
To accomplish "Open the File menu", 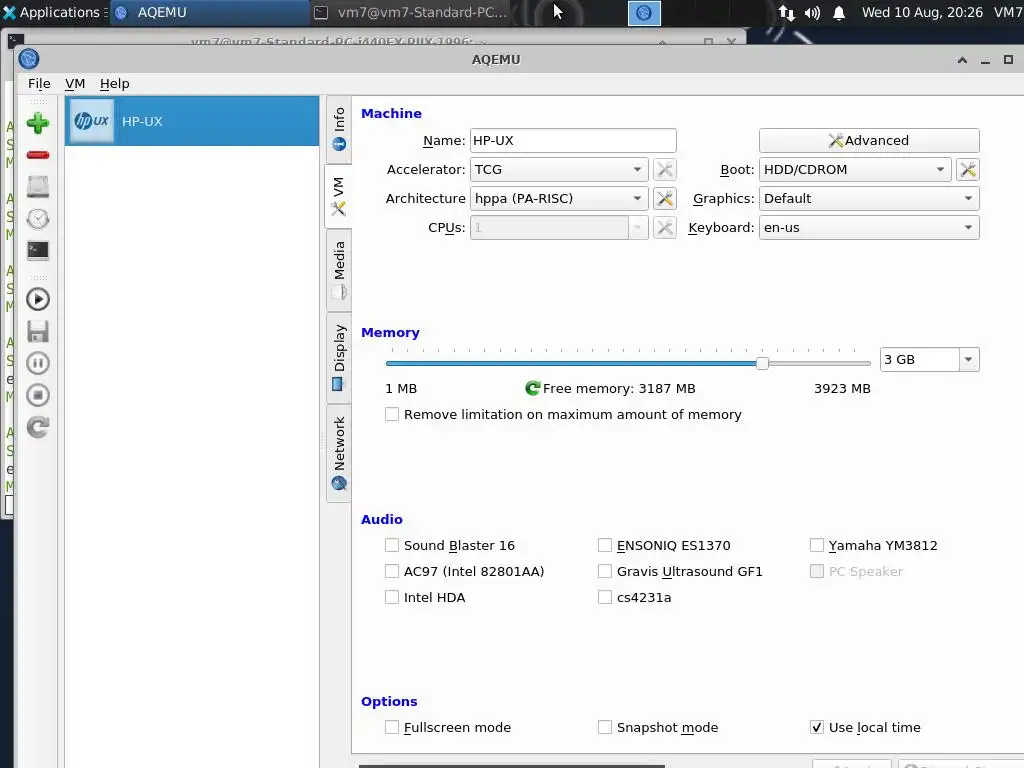I will [39, 84].
